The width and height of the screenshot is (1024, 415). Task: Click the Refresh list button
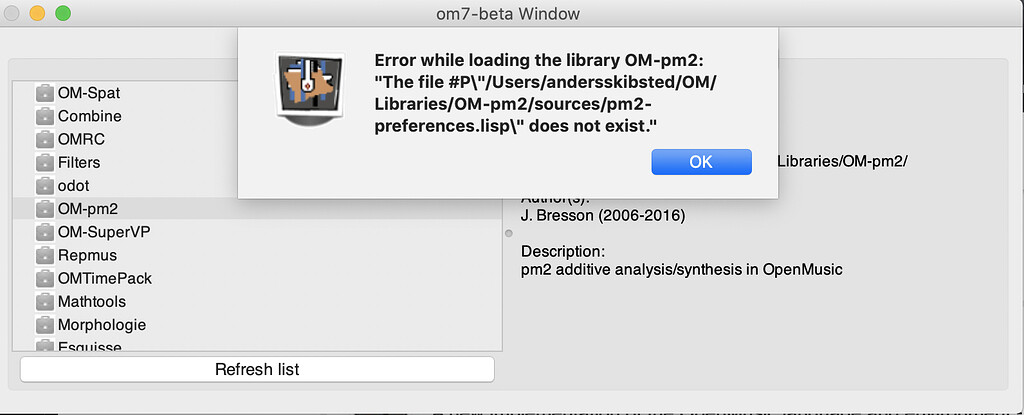257,369
